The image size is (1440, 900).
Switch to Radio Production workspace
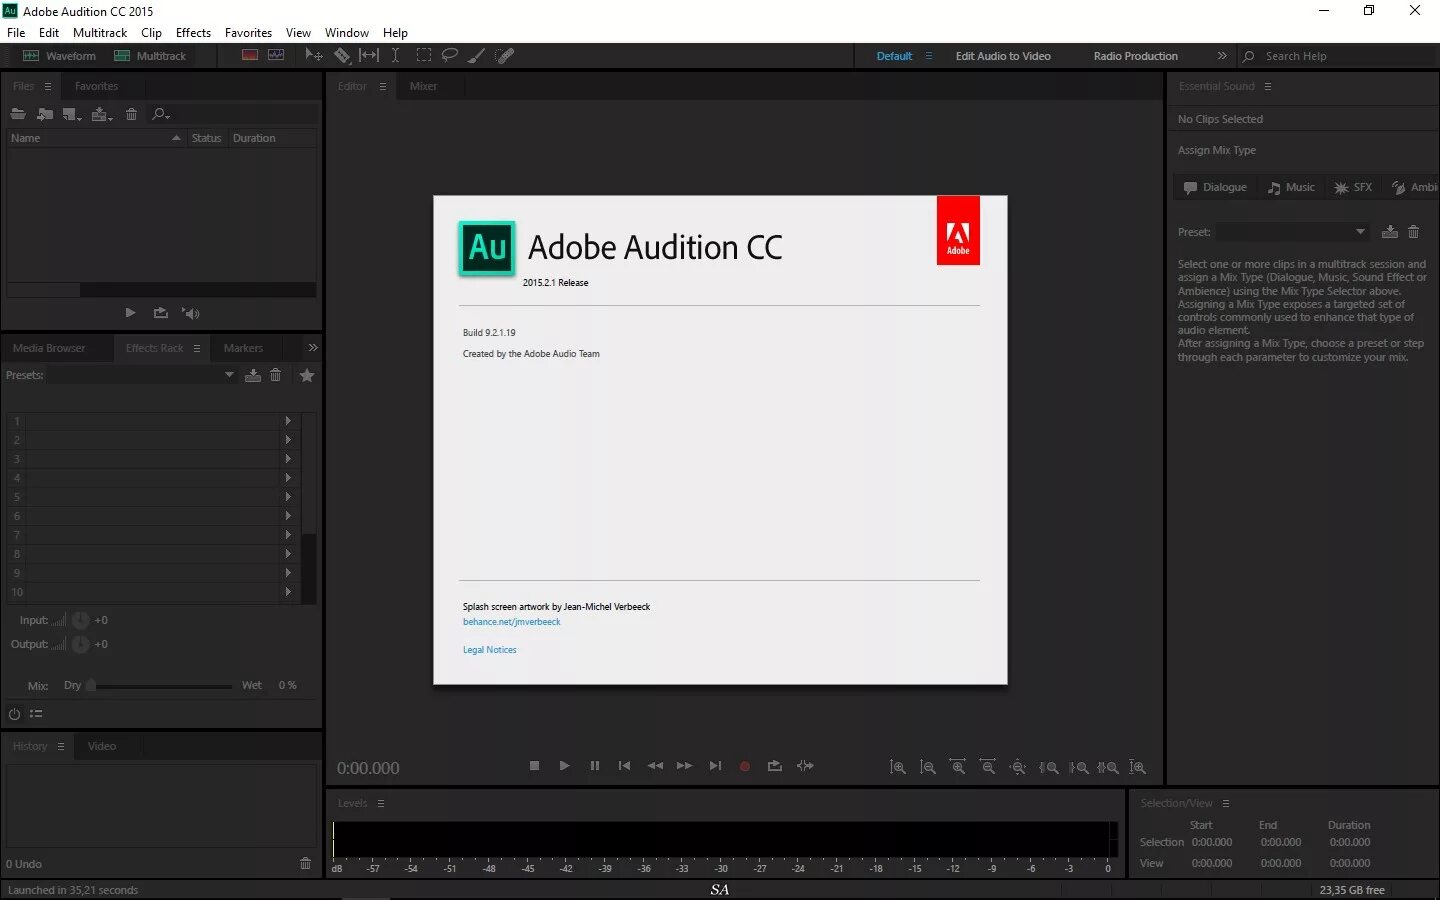click(x=1135, y=56)
